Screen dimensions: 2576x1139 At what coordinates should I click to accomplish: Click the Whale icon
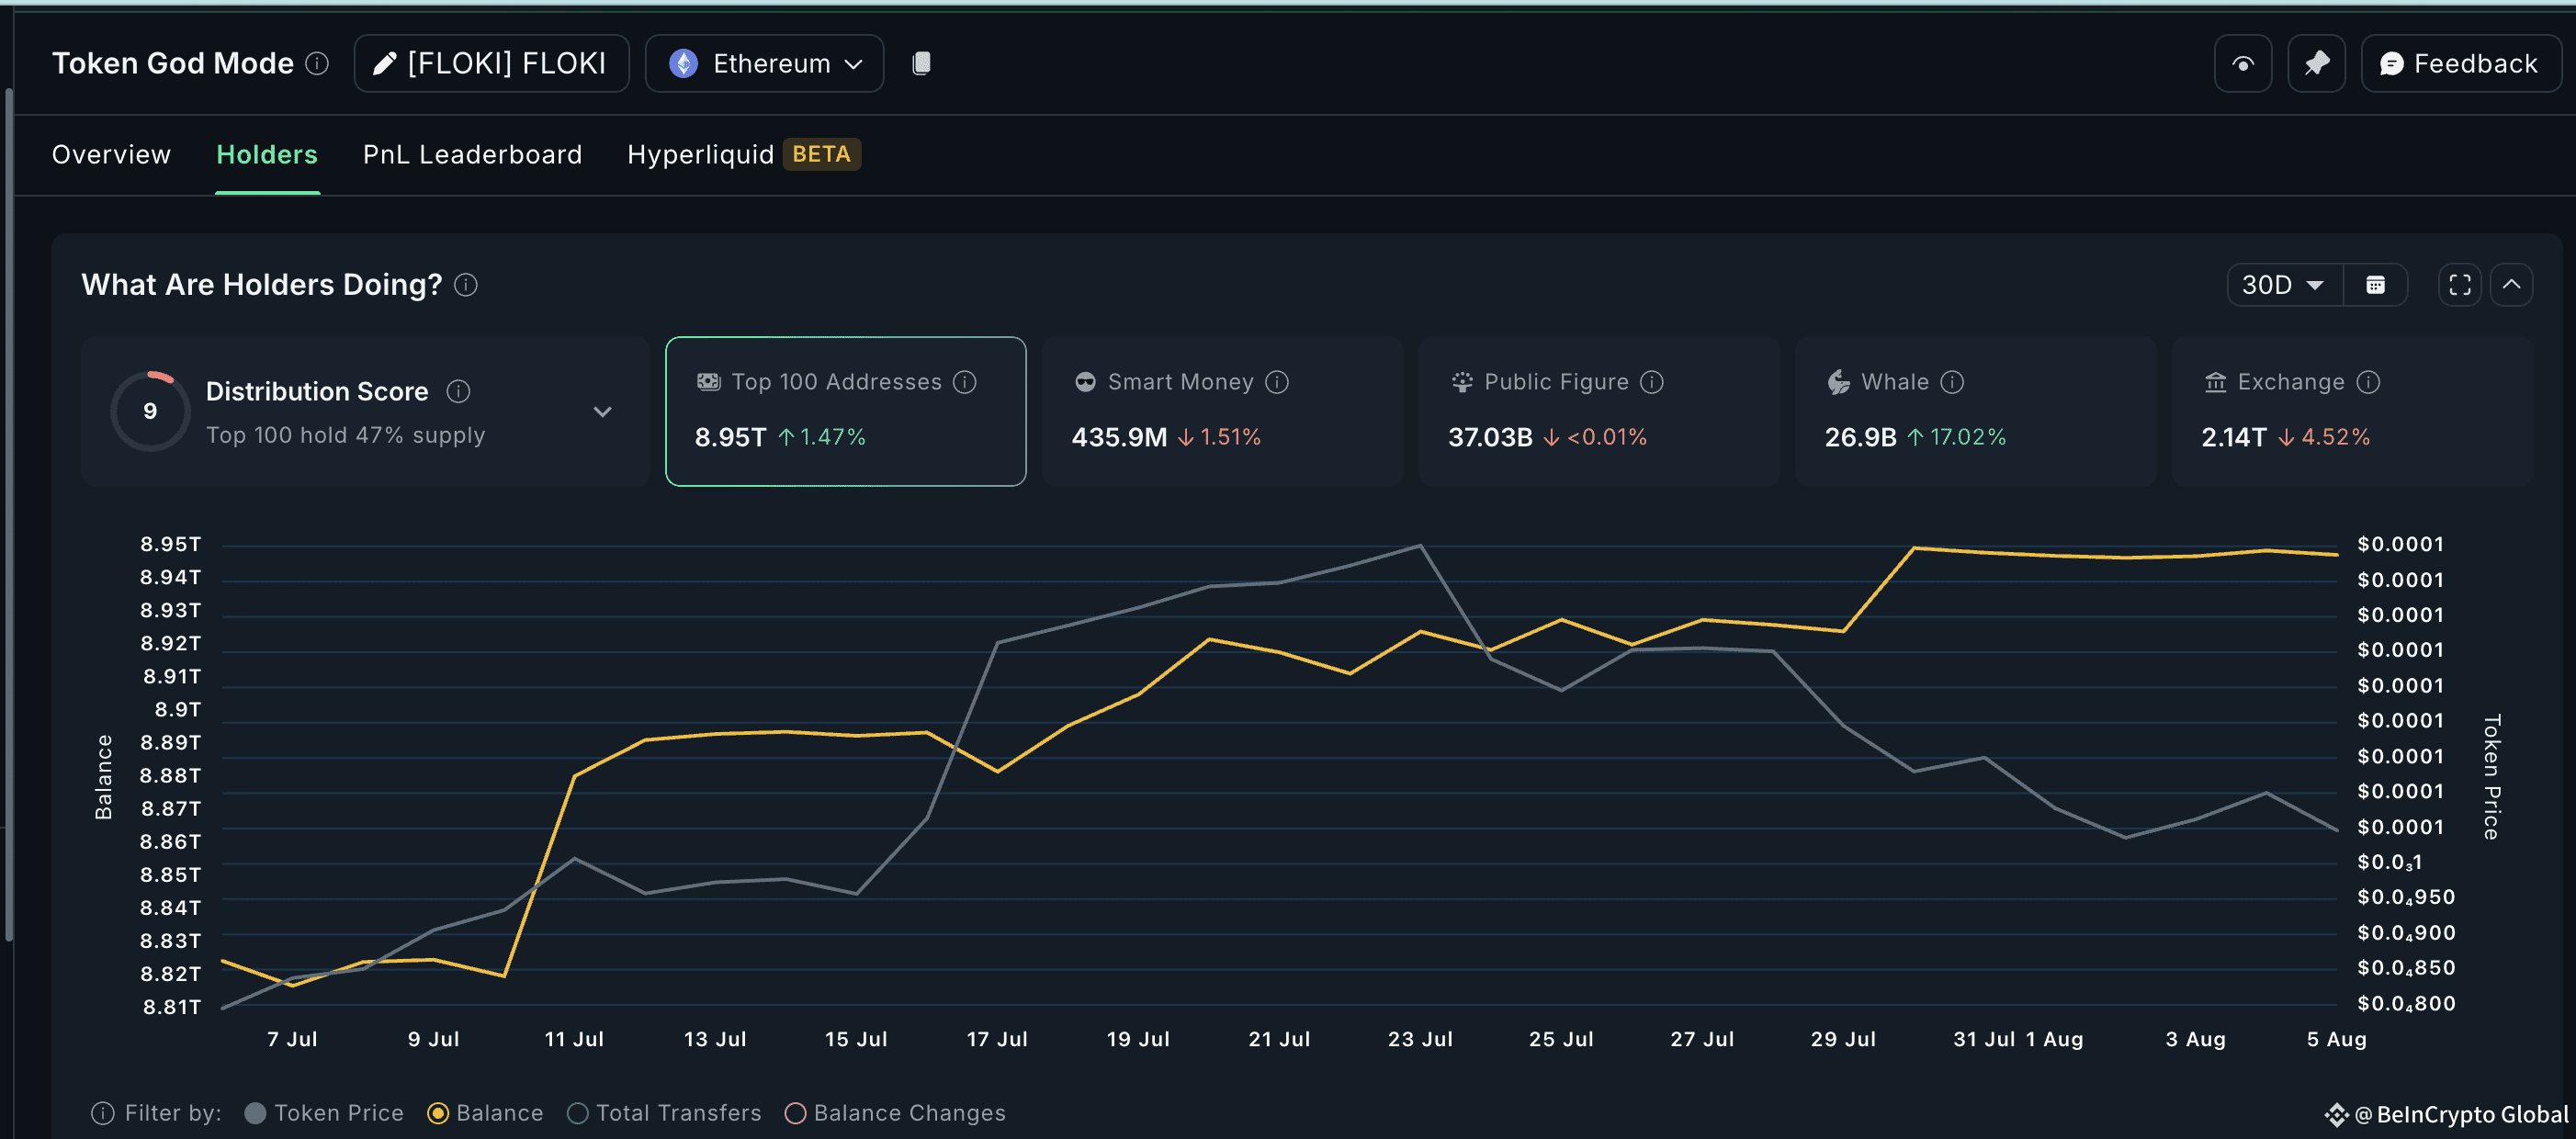click(x=1838, y=382)
